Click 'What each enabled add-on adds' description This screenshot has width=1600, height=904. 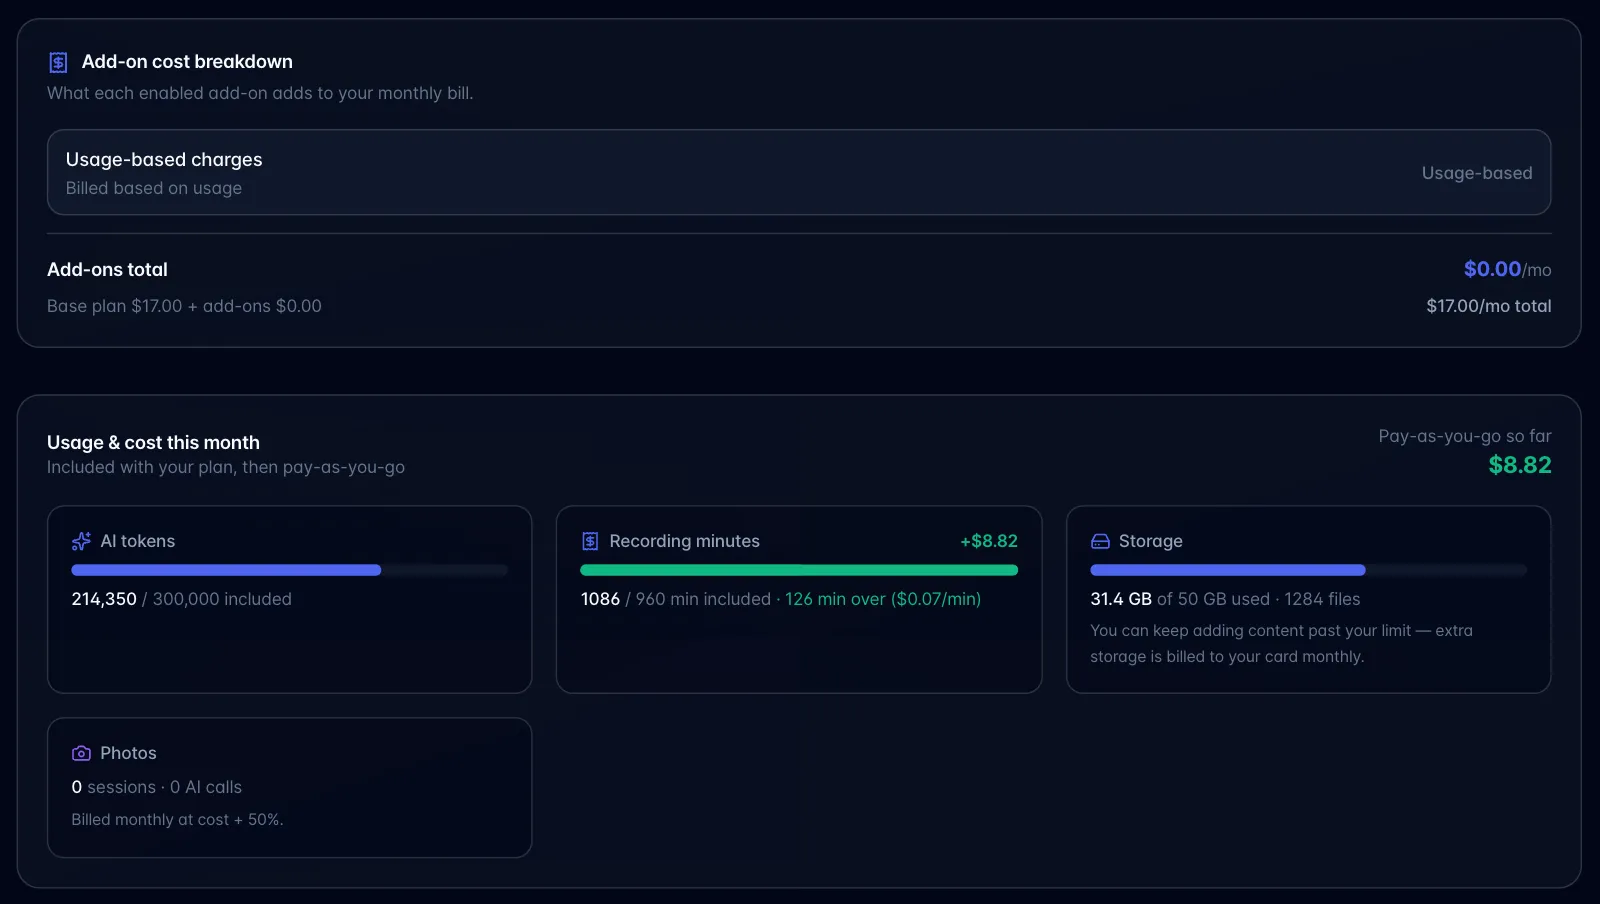(x=260, y=93)
